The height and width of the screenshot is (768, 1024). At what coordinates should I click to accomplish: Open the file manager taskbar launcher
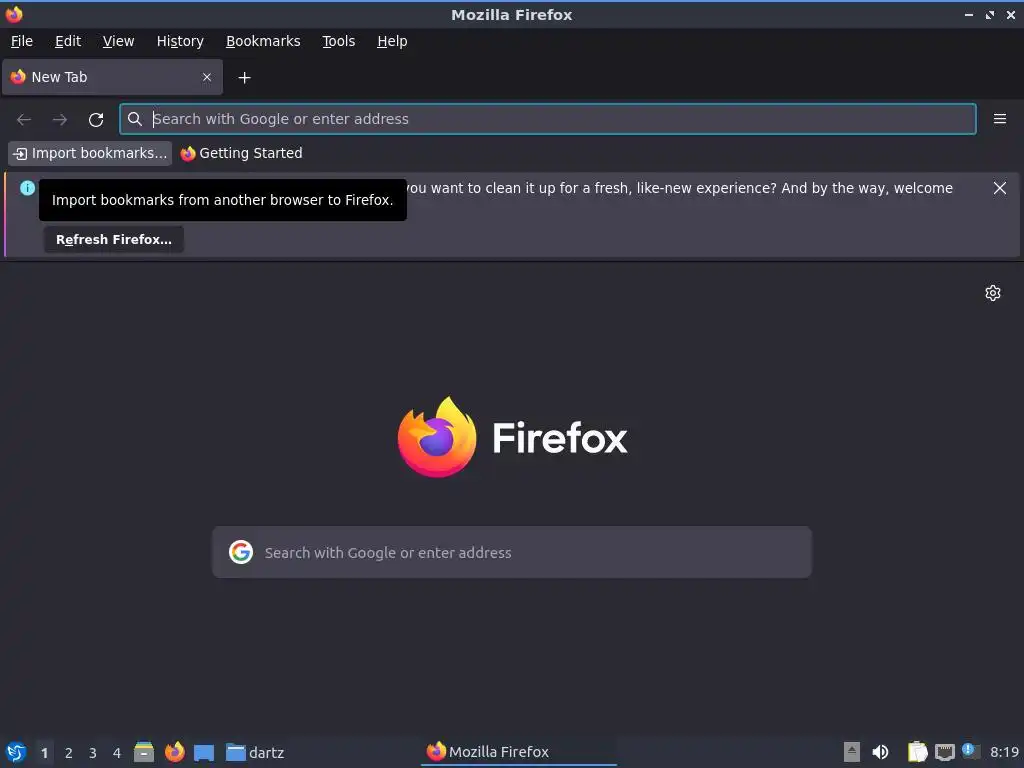coord(144,752)
